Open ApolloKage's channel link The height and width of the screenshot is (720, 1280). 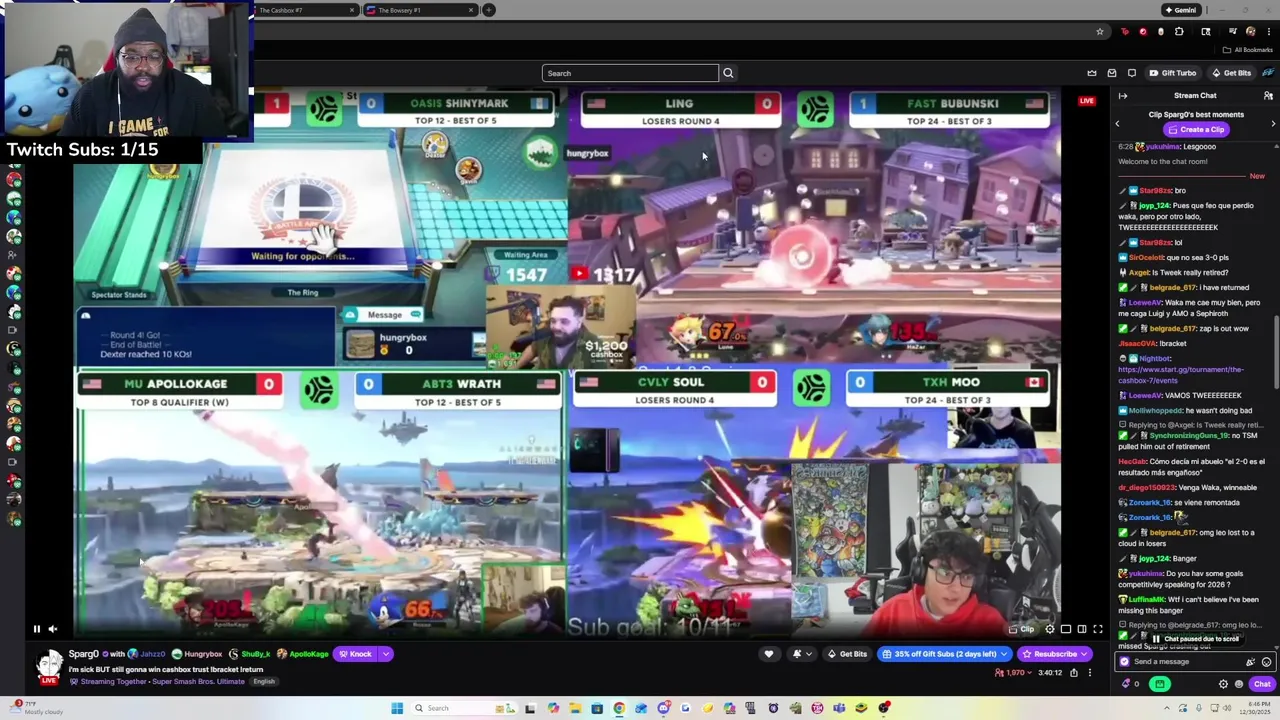pyautogui.click(x=301, y=654)
